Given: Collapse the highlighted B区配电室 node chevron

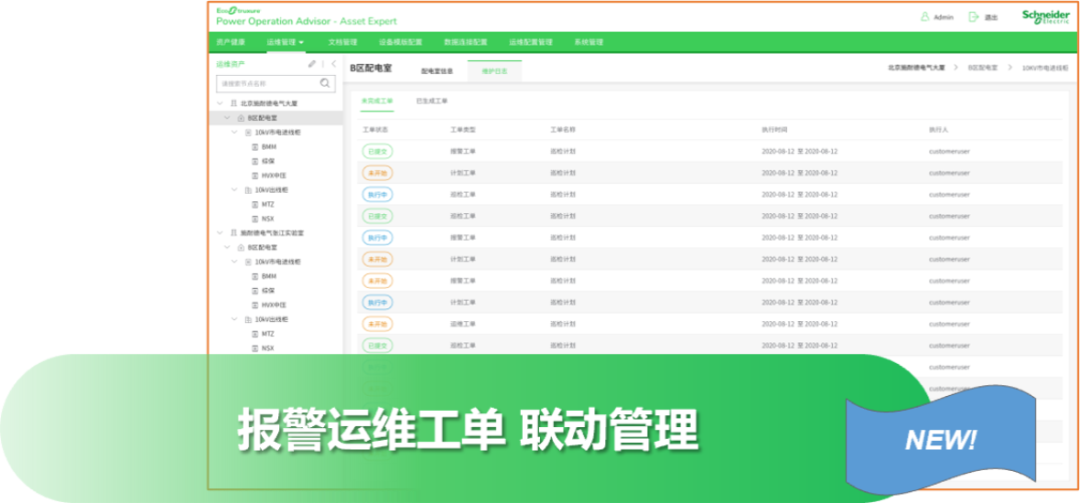Looking at the screenshot, I should click(227, 118).
